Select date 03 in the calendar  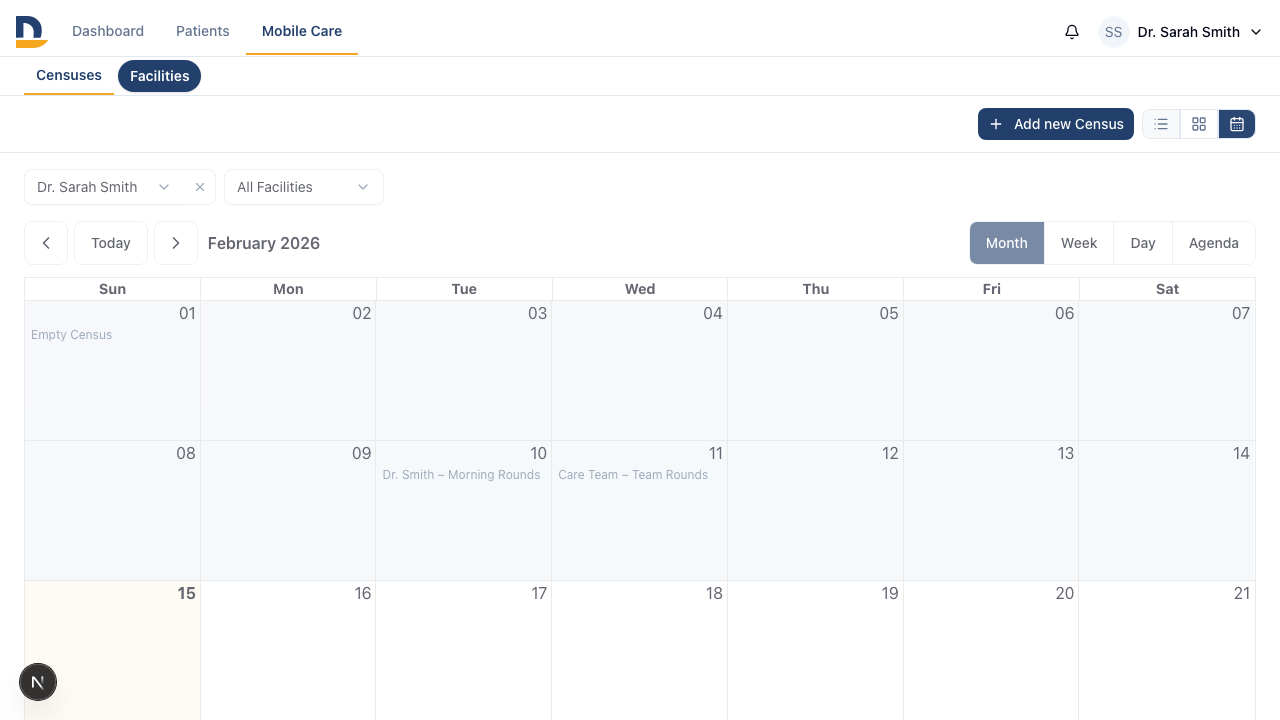(x=538, y=313)
